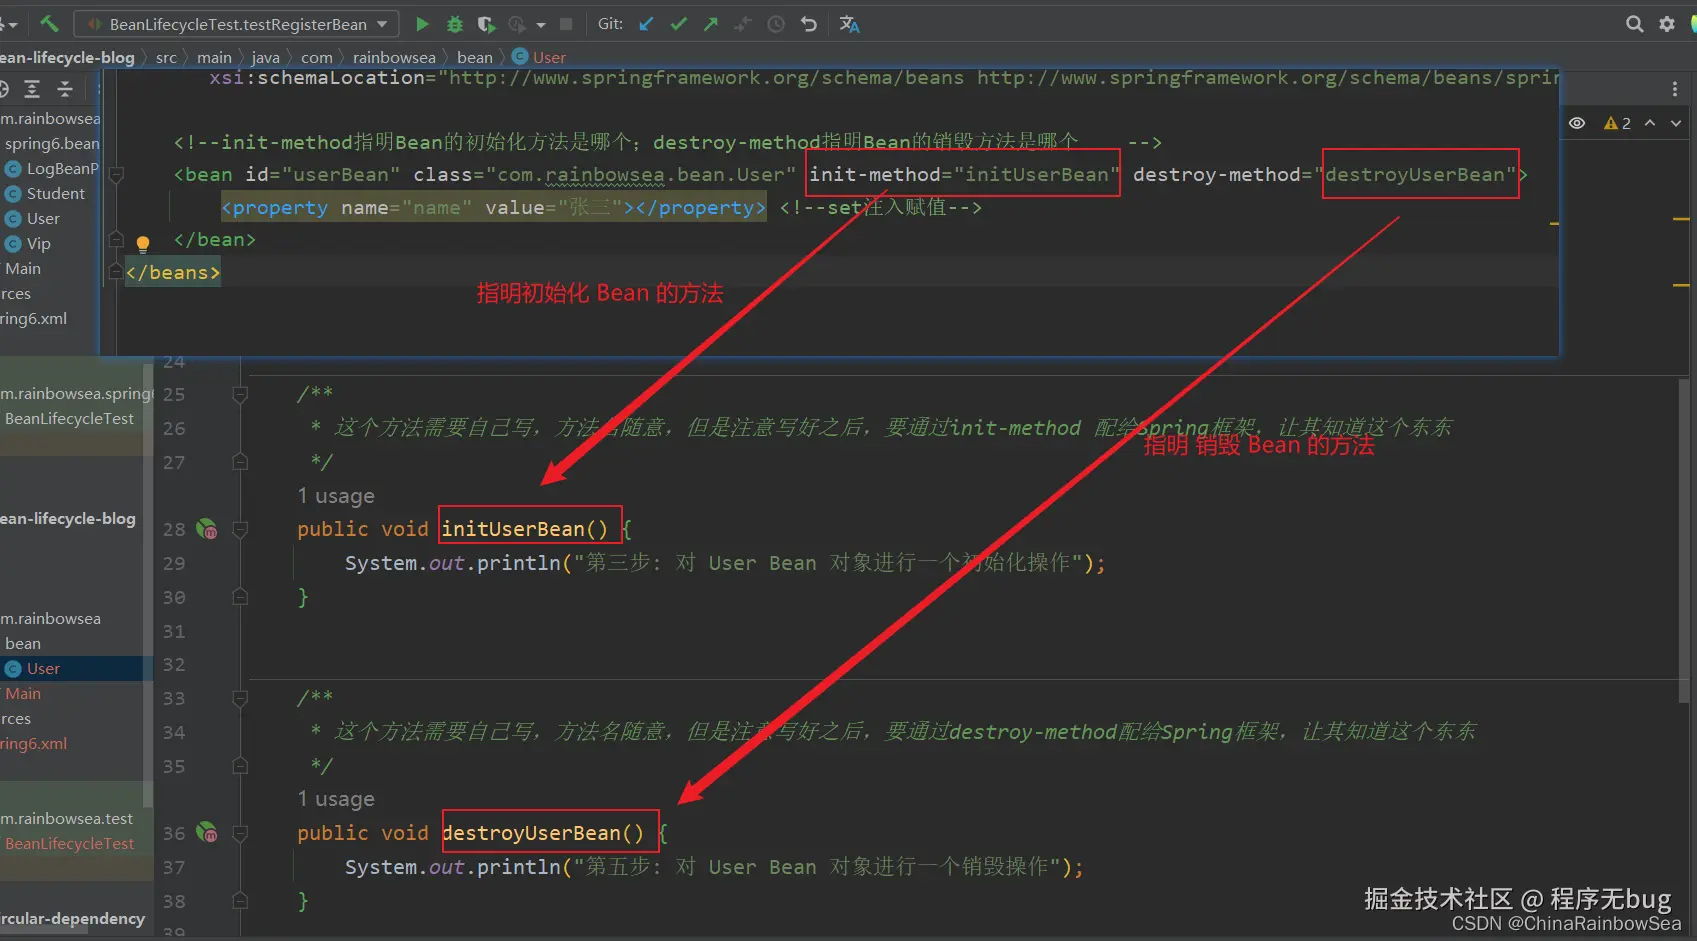Select the java breadcrumb in navigation bar

265,57
